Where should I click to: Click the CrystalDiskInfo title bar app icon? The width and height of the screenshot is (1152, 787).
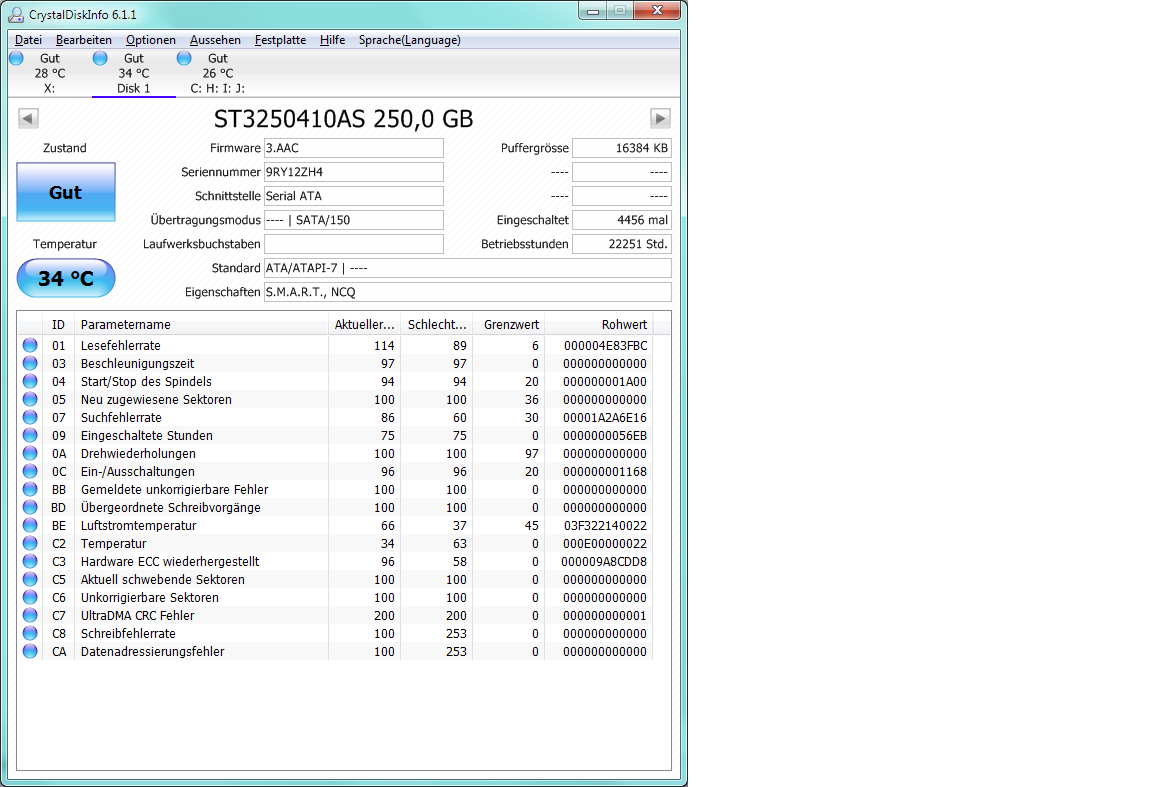click(16, 15)
